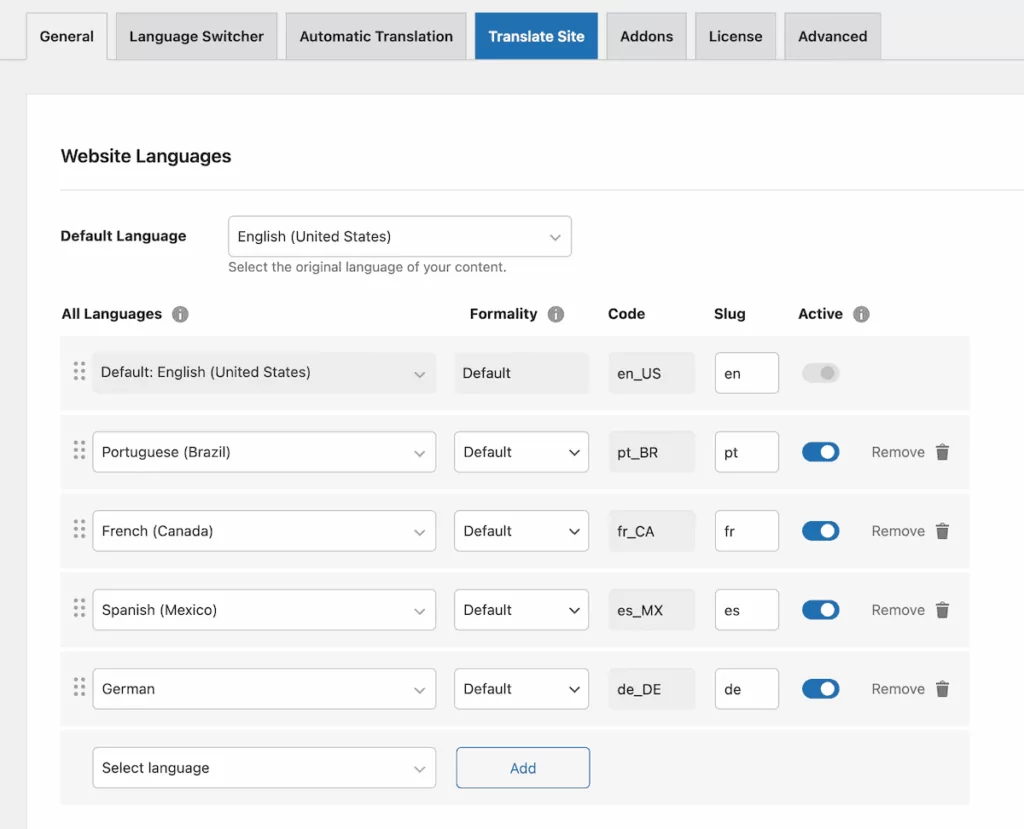Click the trash icon beside French (Canada)
This screenshot has width=1024, height=829.
click(942, 531)
